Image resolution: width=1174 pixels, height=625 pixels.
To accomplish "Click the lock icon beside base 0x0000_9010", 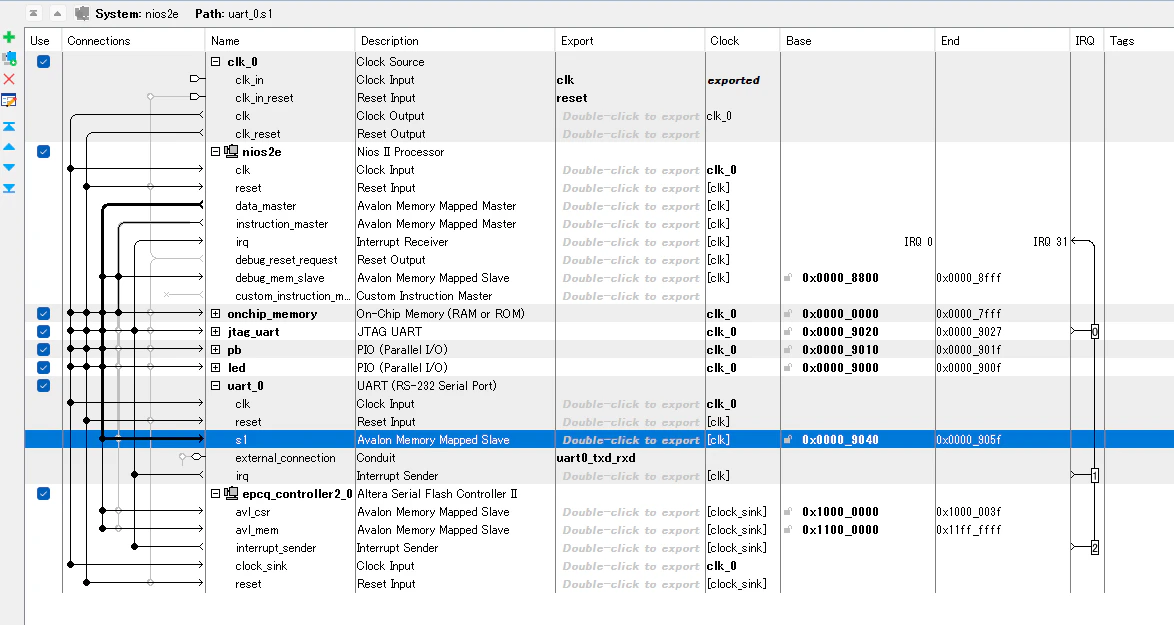I will click(x=788, y=350).
